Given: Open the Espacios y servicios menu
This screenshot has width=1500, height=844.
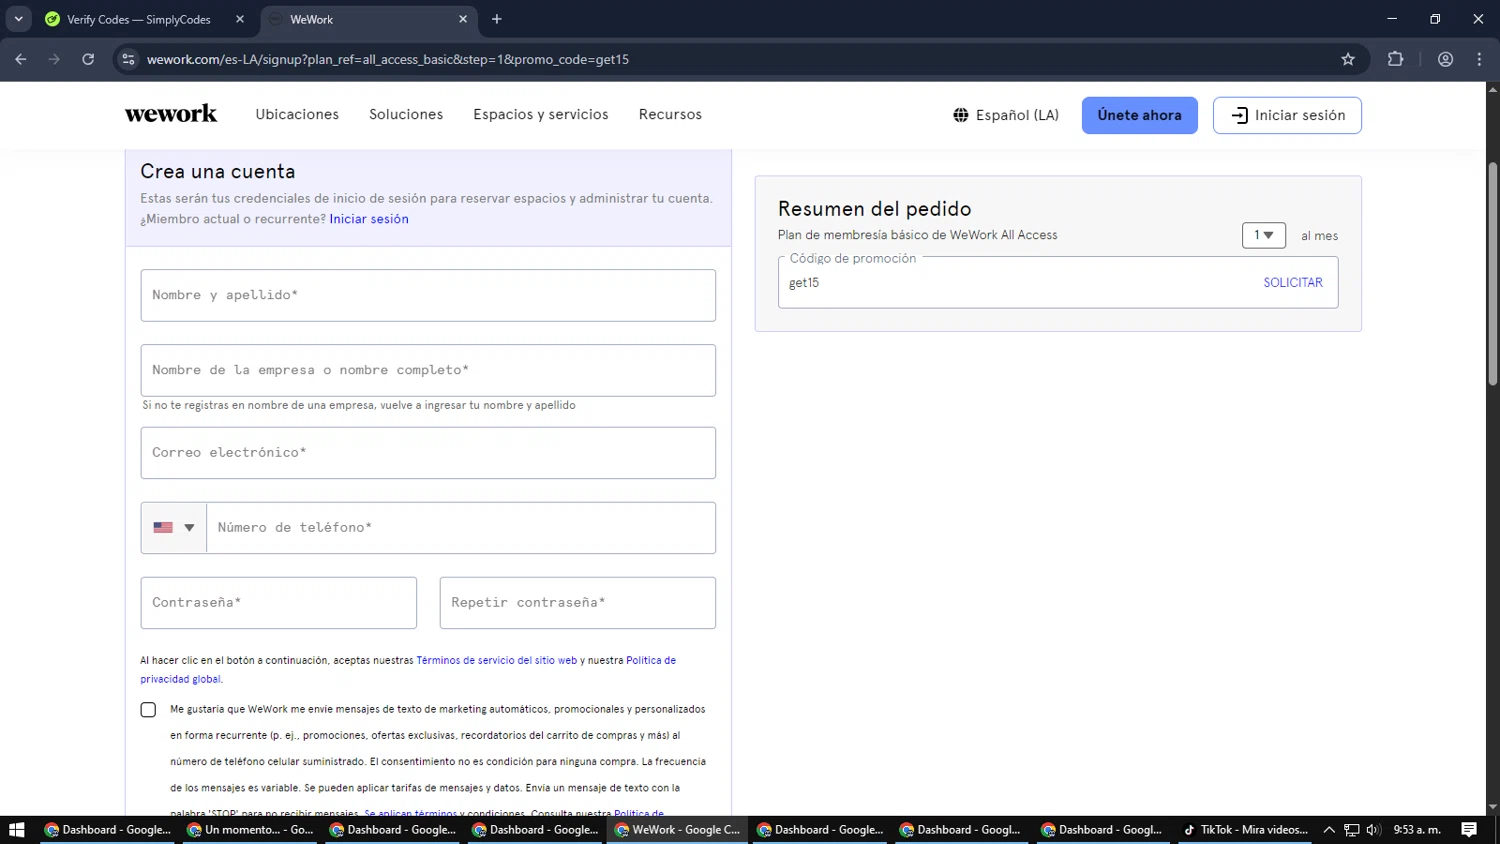Looking at the screenshot, I should [541, 115].
